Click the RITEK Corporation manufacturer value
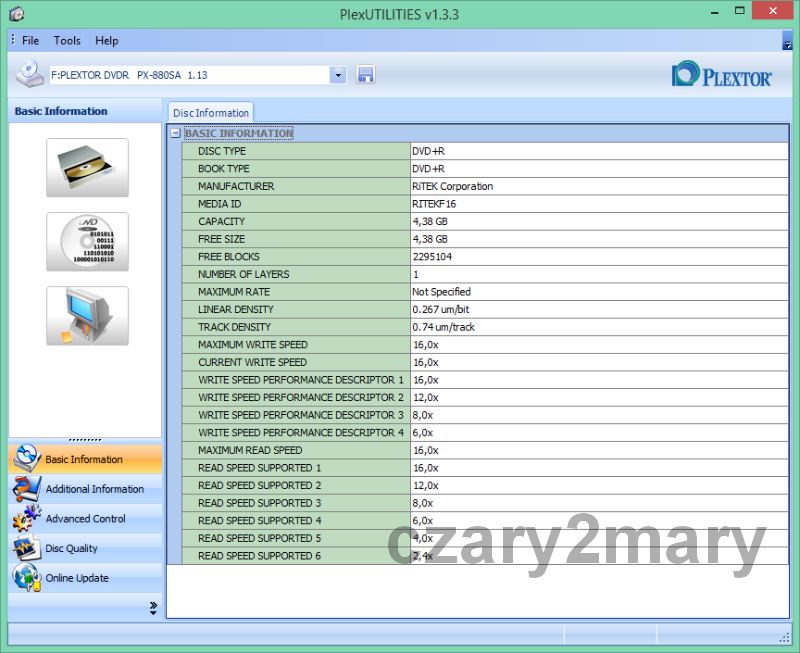800x653 pixels. coord(453,186)
